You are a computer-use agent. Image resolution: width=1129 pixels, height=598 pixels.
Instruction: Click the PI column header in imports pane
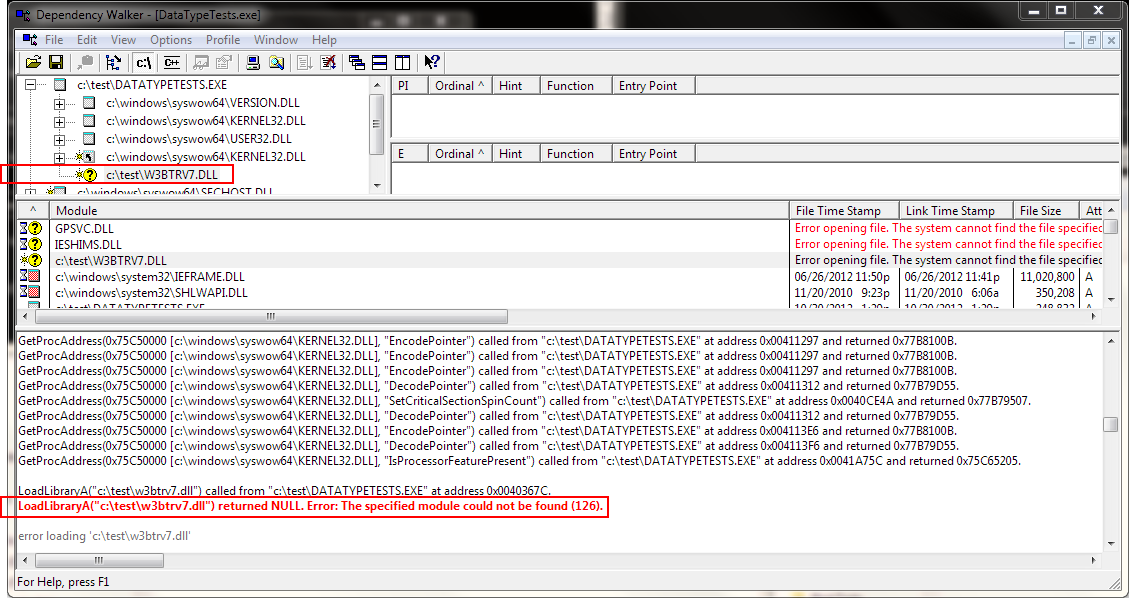pyautogui.click(x=410, y=86)
